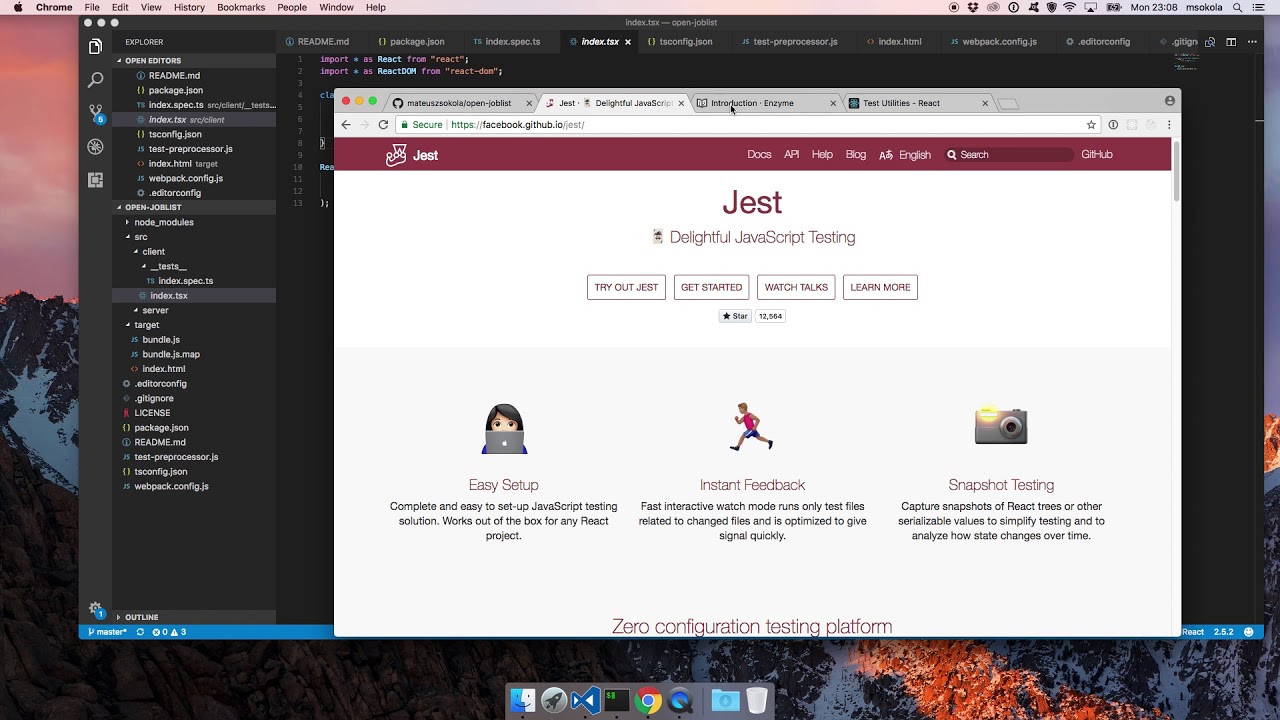Click the WATCH TALKS button
Screen dimensions: 1280x720
796,287
